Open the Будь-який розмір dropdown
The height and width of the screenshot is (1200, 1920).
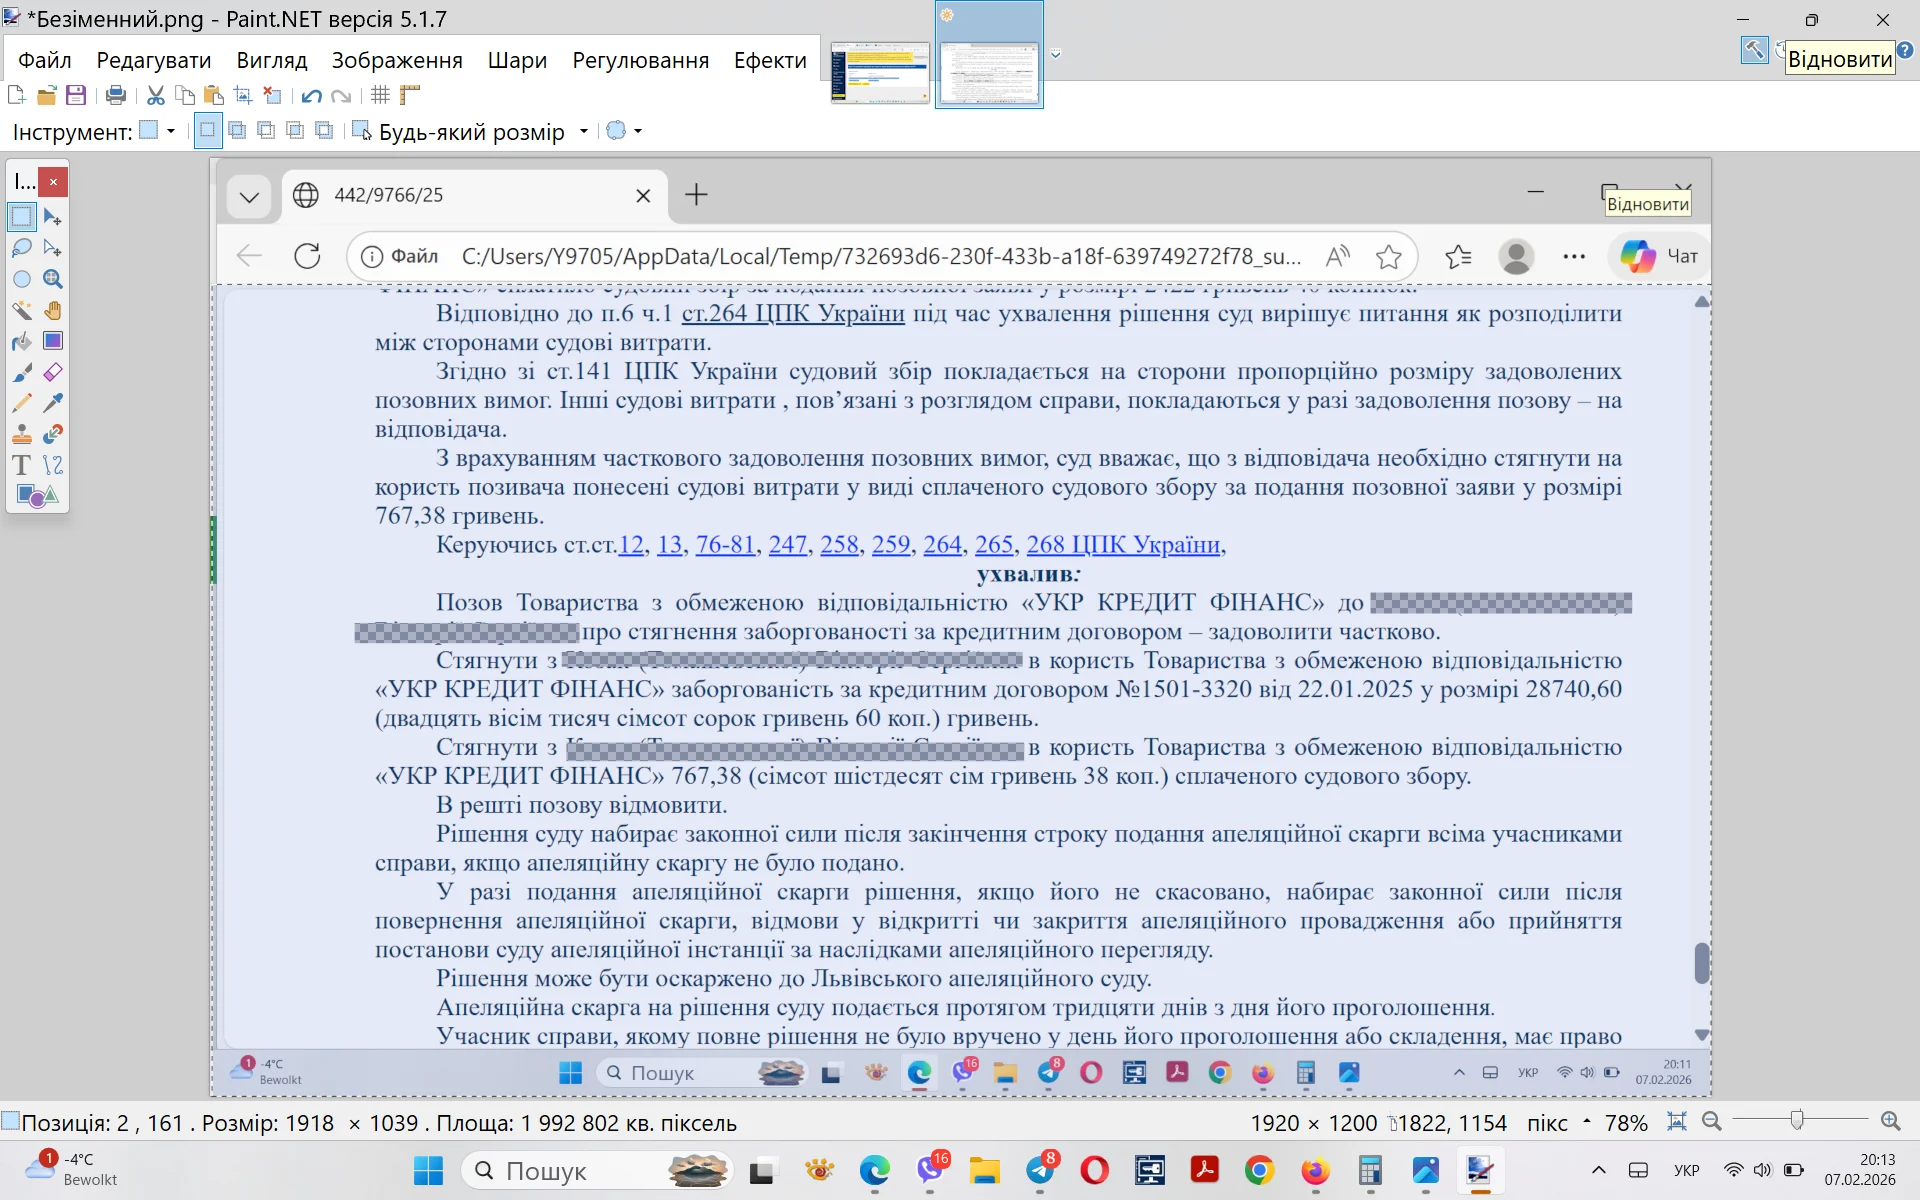(585, 131)
